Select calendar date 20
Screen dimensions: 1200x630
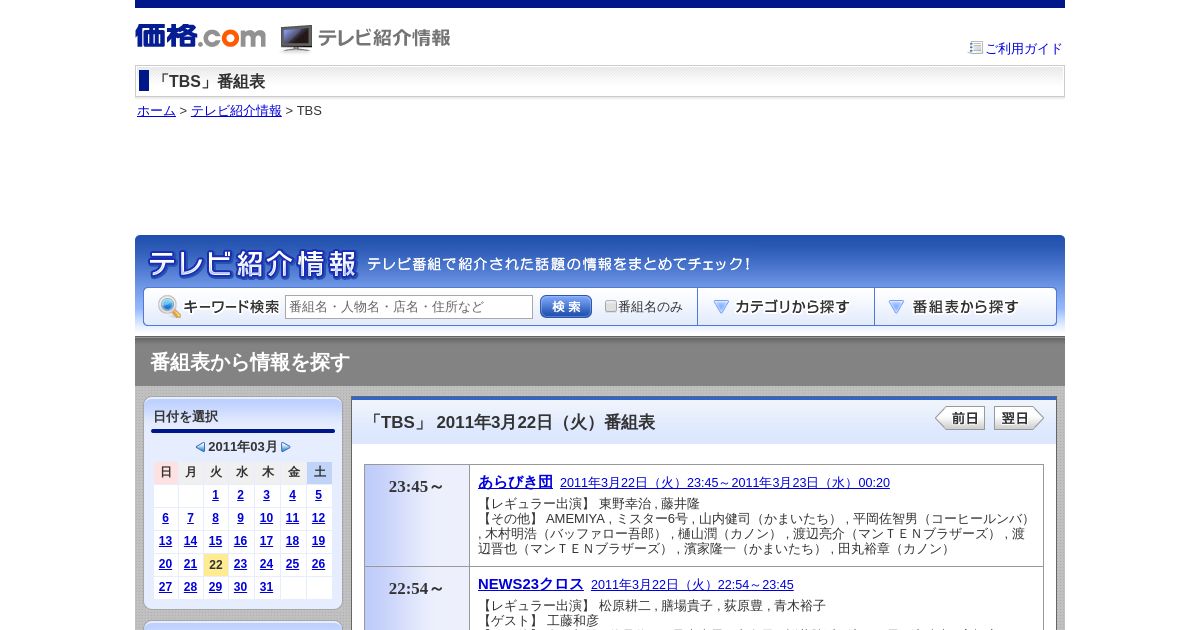(x=165, y=564)
